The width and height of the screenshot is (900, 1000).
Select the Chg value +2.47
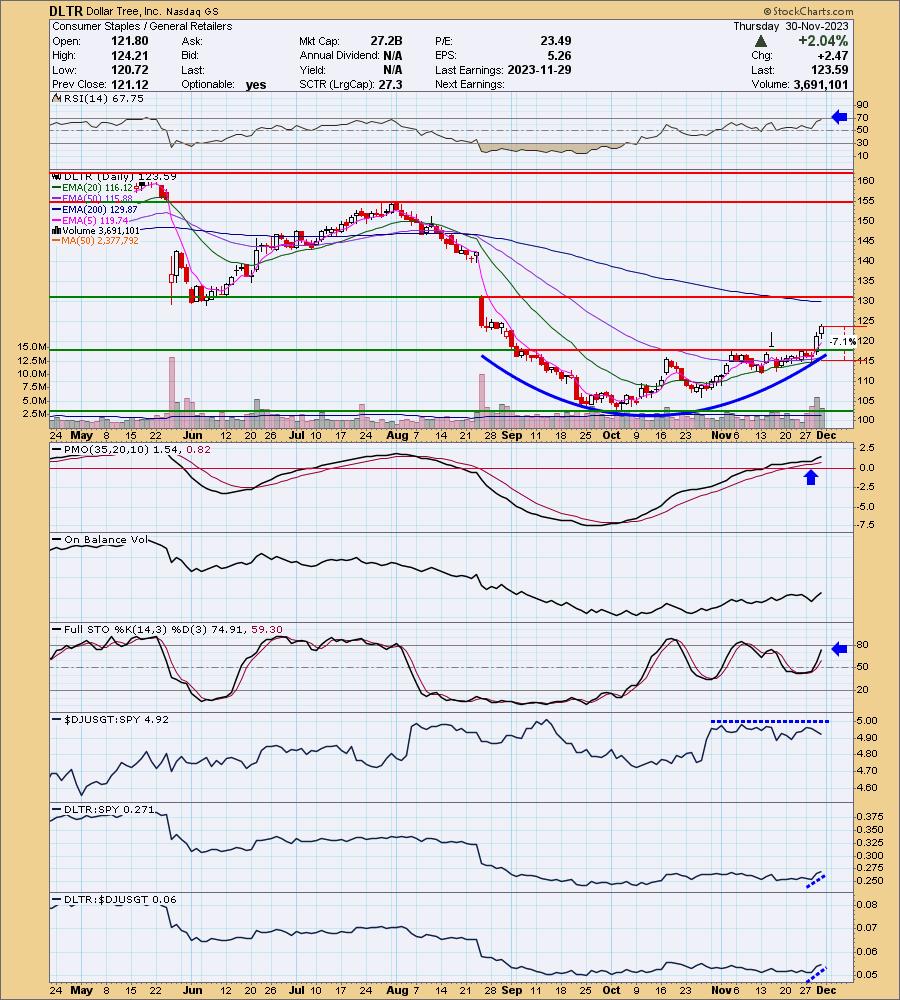832,56
